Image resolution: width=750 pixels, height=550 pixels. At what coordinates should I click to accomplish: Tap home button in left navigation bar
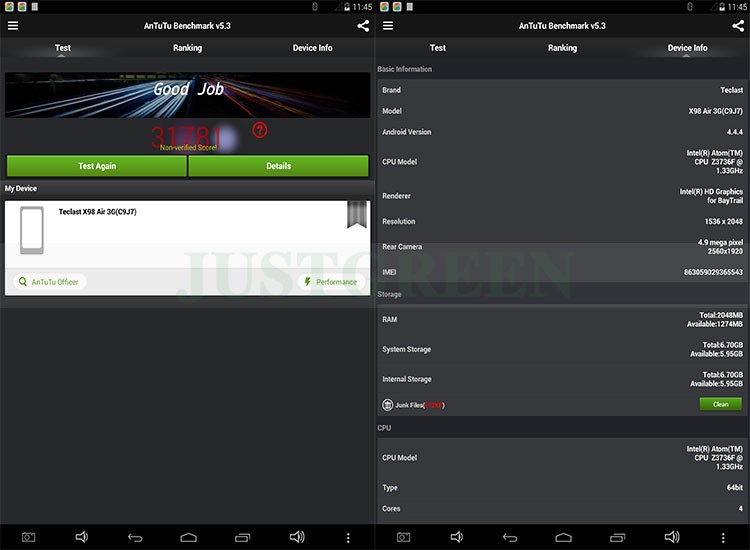(x=188, y=538)
